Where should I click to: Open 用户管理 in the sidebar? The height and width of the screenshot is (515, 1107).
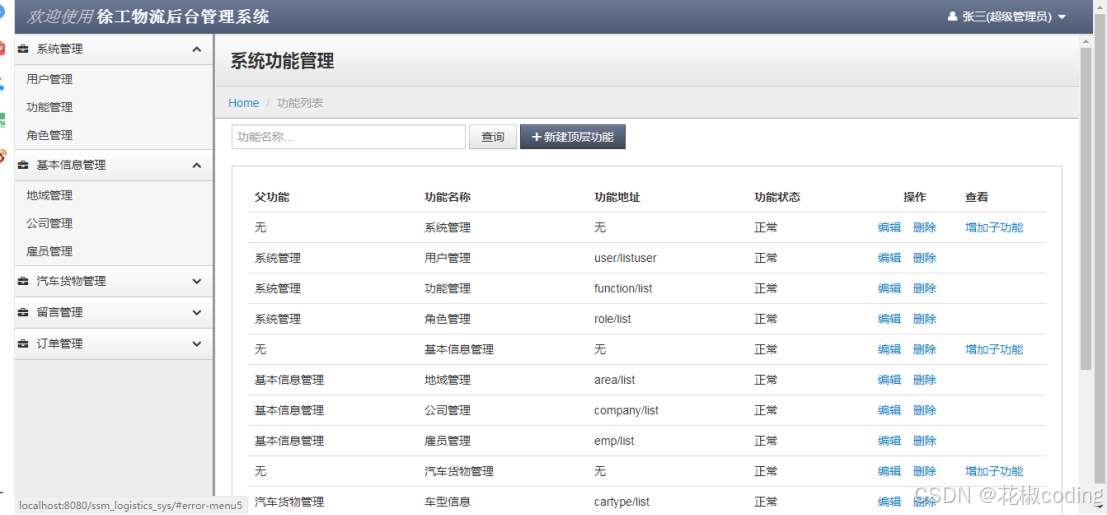pyautogui.click(x=49, y=80)
